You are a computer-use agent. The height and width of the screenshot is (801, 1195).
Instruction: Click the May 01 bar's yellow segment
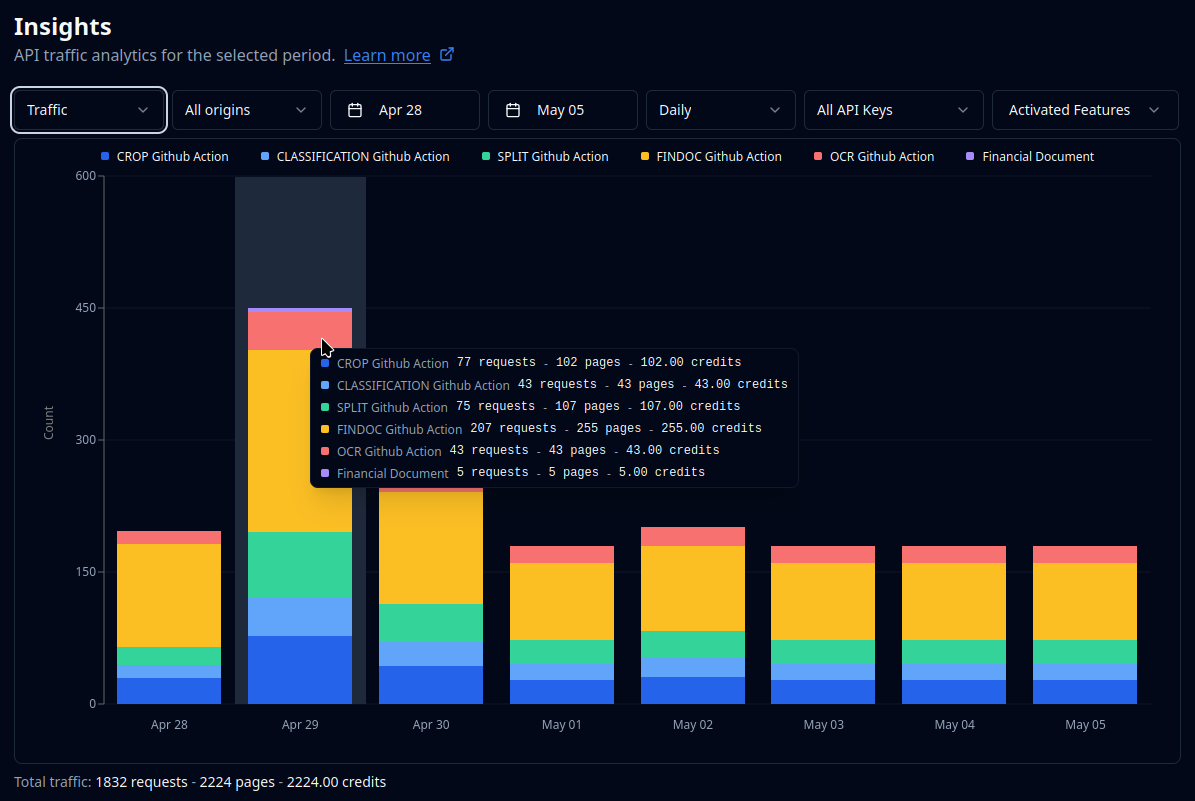(x=562, y=601)
